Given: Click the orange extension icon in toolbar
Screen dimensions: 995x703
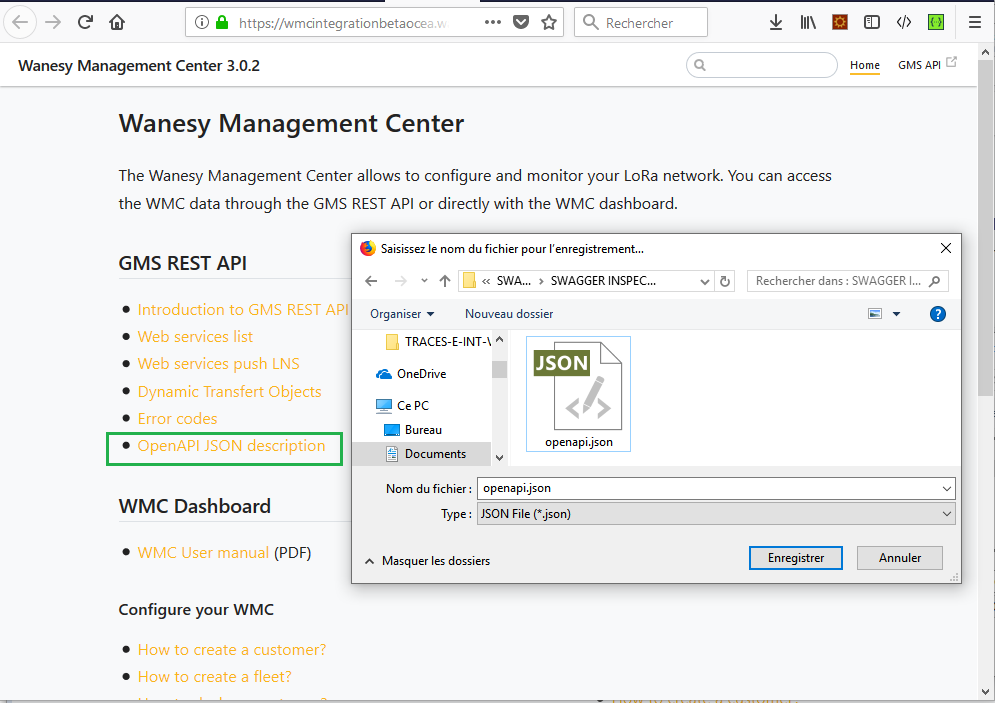Looking at the screenshot, I should 840,22.
